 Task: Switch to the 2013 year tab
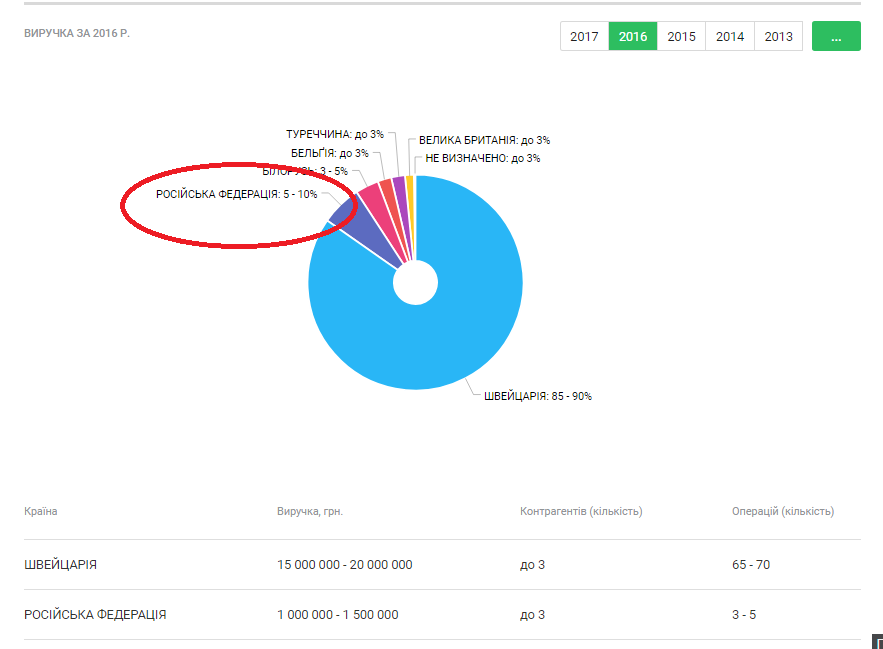778,36
